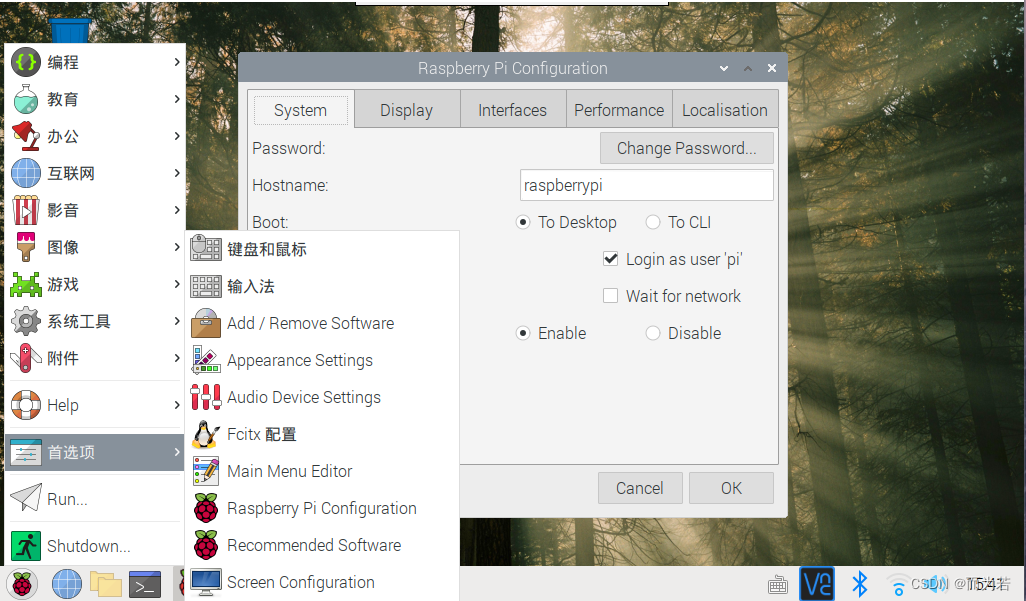Image resolution: width=1026 pixels, height=601 pixels.
Task: Click the Help lifebuoy icon
Action: coord(26,405)
